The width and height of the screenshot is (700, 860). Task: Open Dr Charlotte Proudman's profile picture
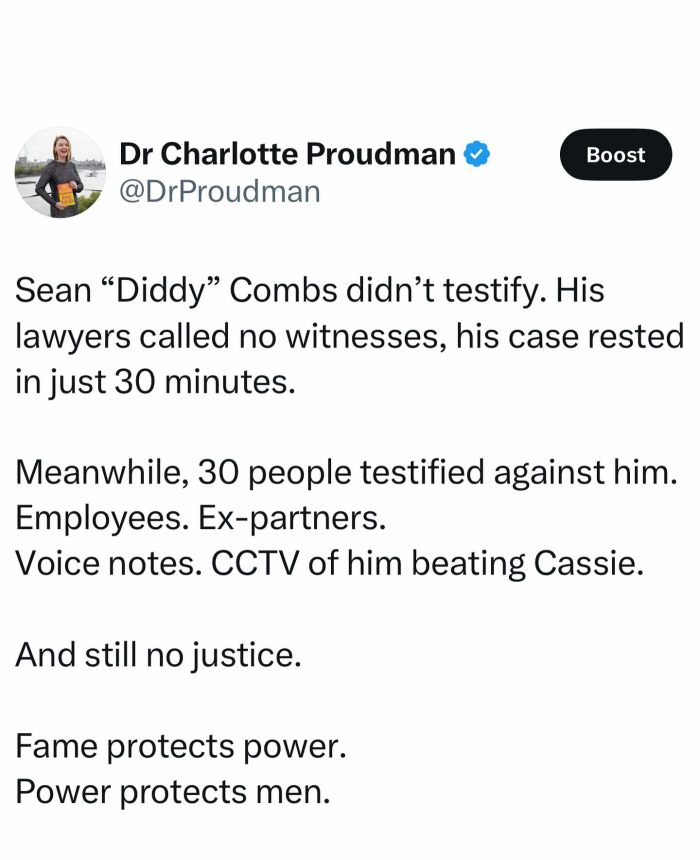(x=60, y=173)
